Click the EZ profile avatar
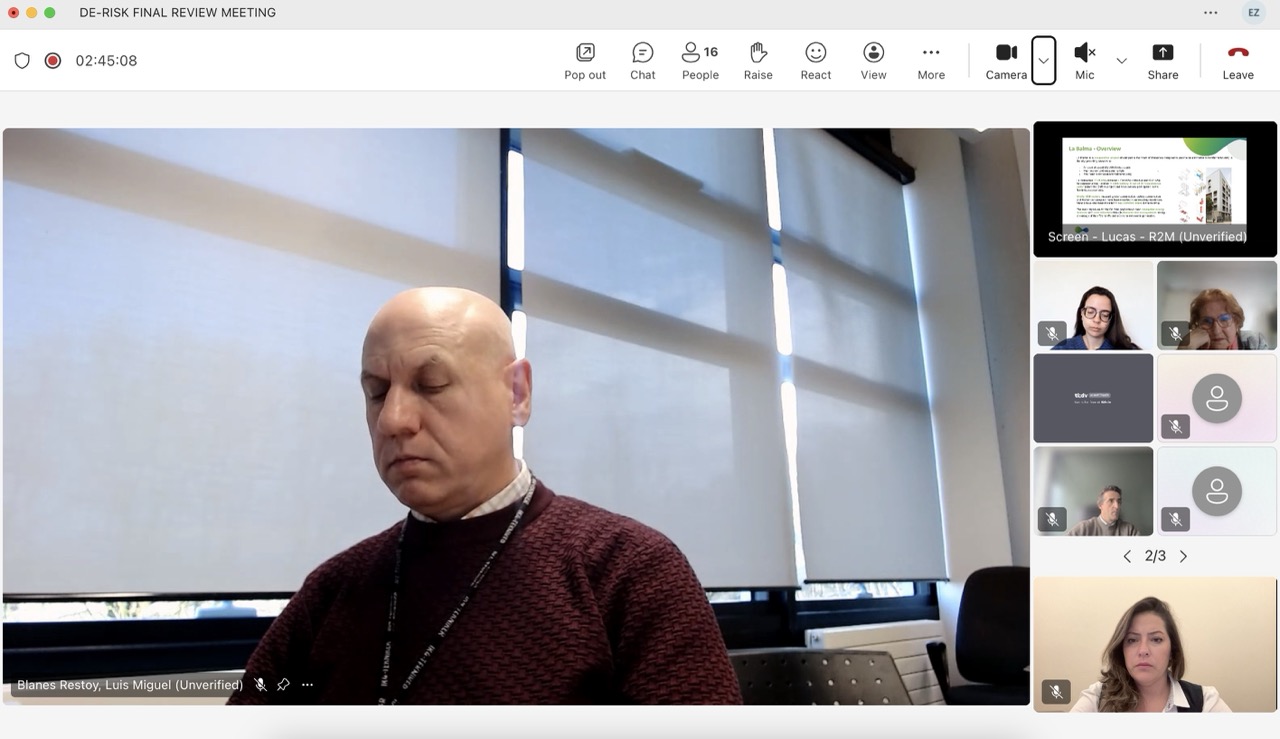The width and height of the screenshot is (1280, 739). pyautogui.click(x=1253, y=13)
